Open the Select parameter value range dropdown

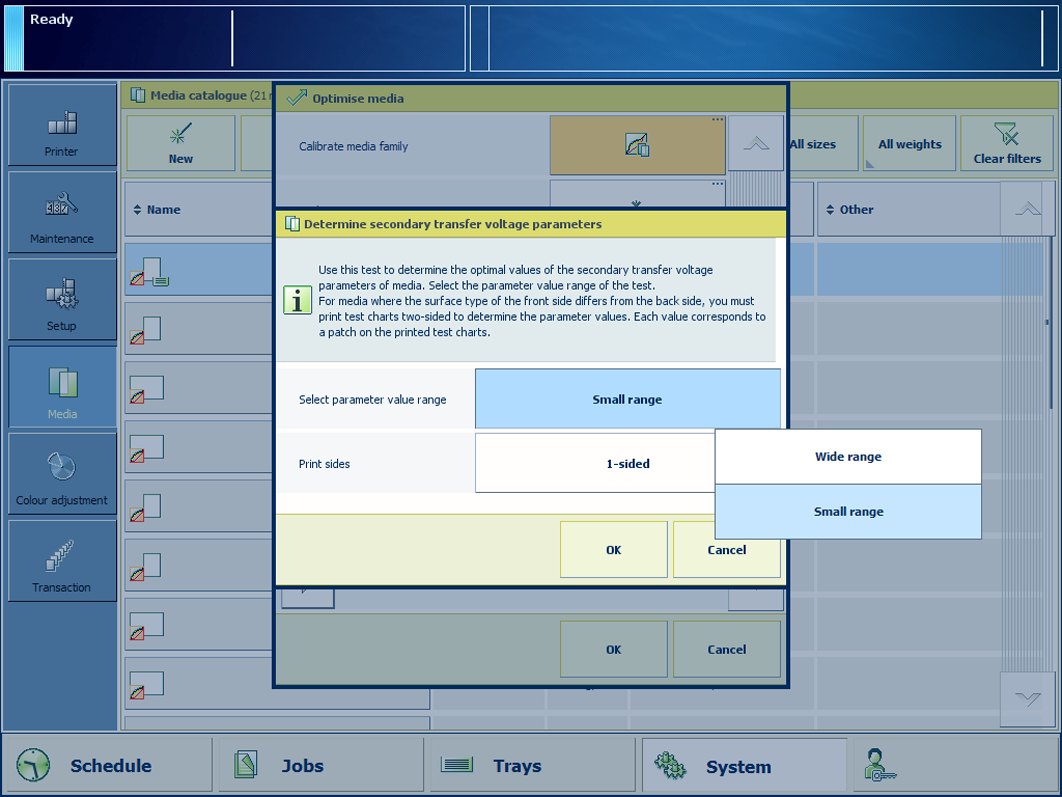click(x=627, y=400)
